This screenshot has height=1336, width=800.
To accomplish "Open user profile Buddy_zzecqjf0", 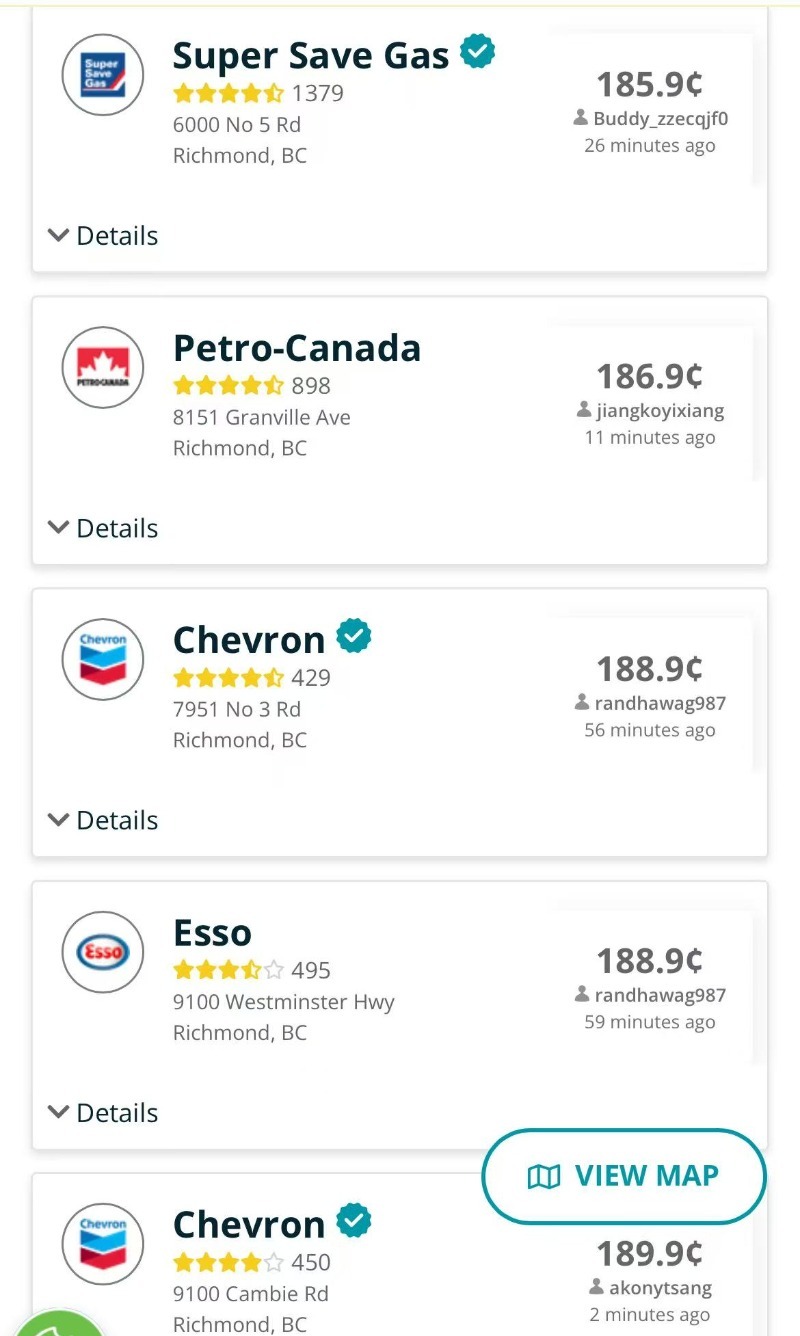I will (x=660, y=119).
